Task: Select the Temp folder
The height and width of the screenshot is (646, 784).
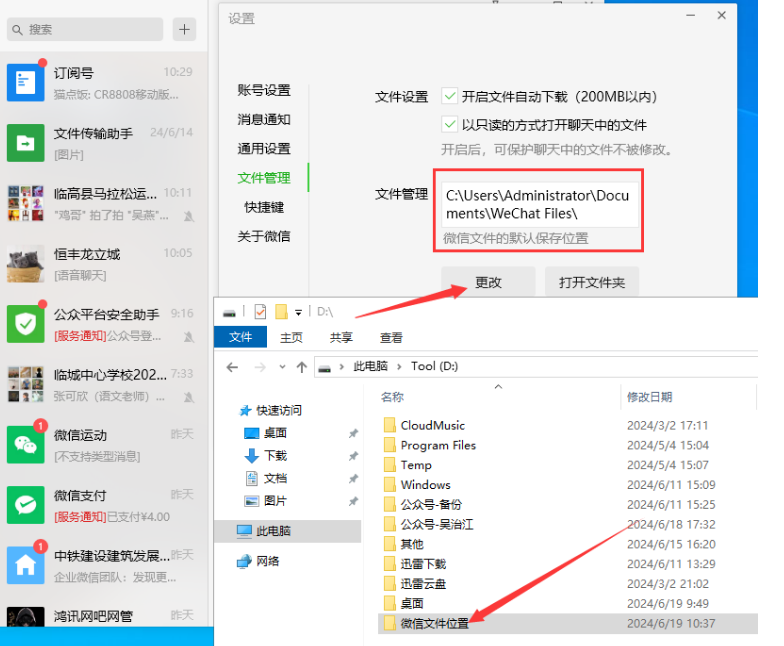Action: (x=416, y=465)
